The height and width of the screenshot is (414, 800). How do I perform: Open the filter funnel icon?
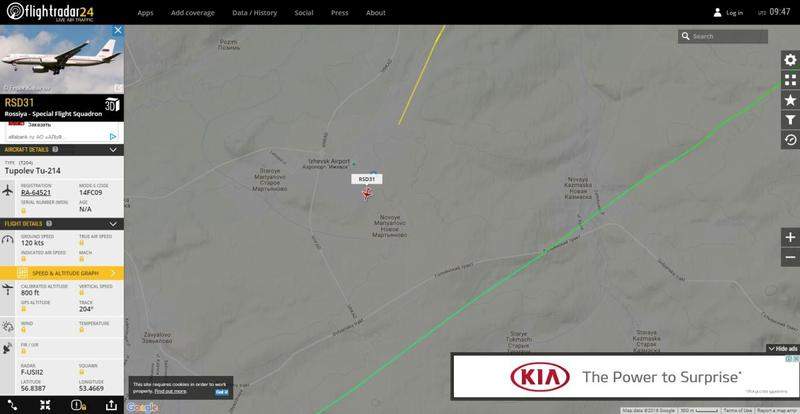click(x=790, y=120)
